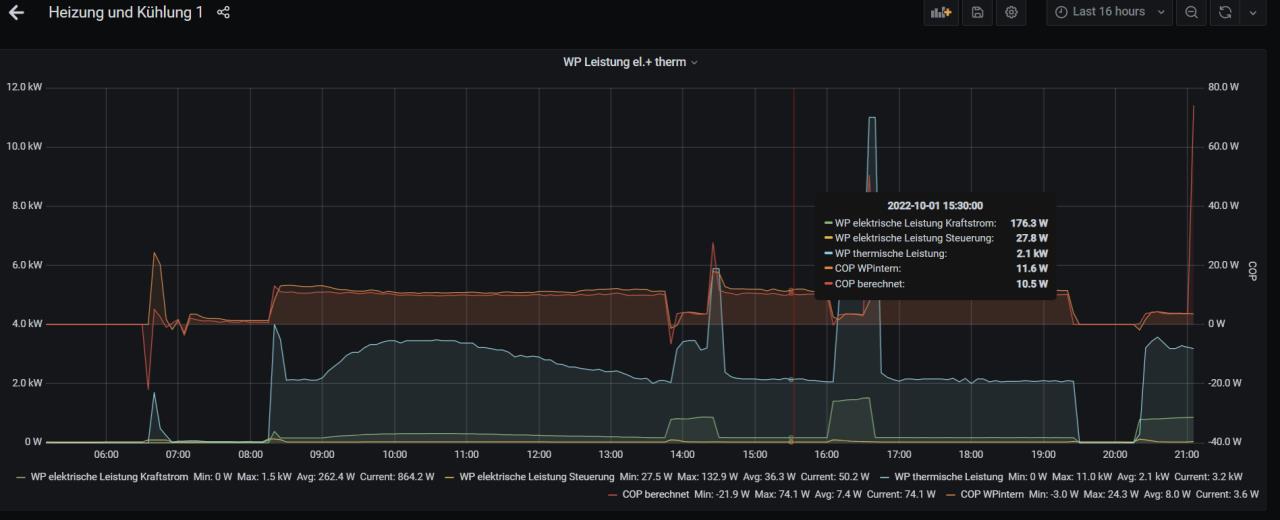Add a new panel to dashboard
Screen dimensions: 1280x520
click(x=941, y=12)
